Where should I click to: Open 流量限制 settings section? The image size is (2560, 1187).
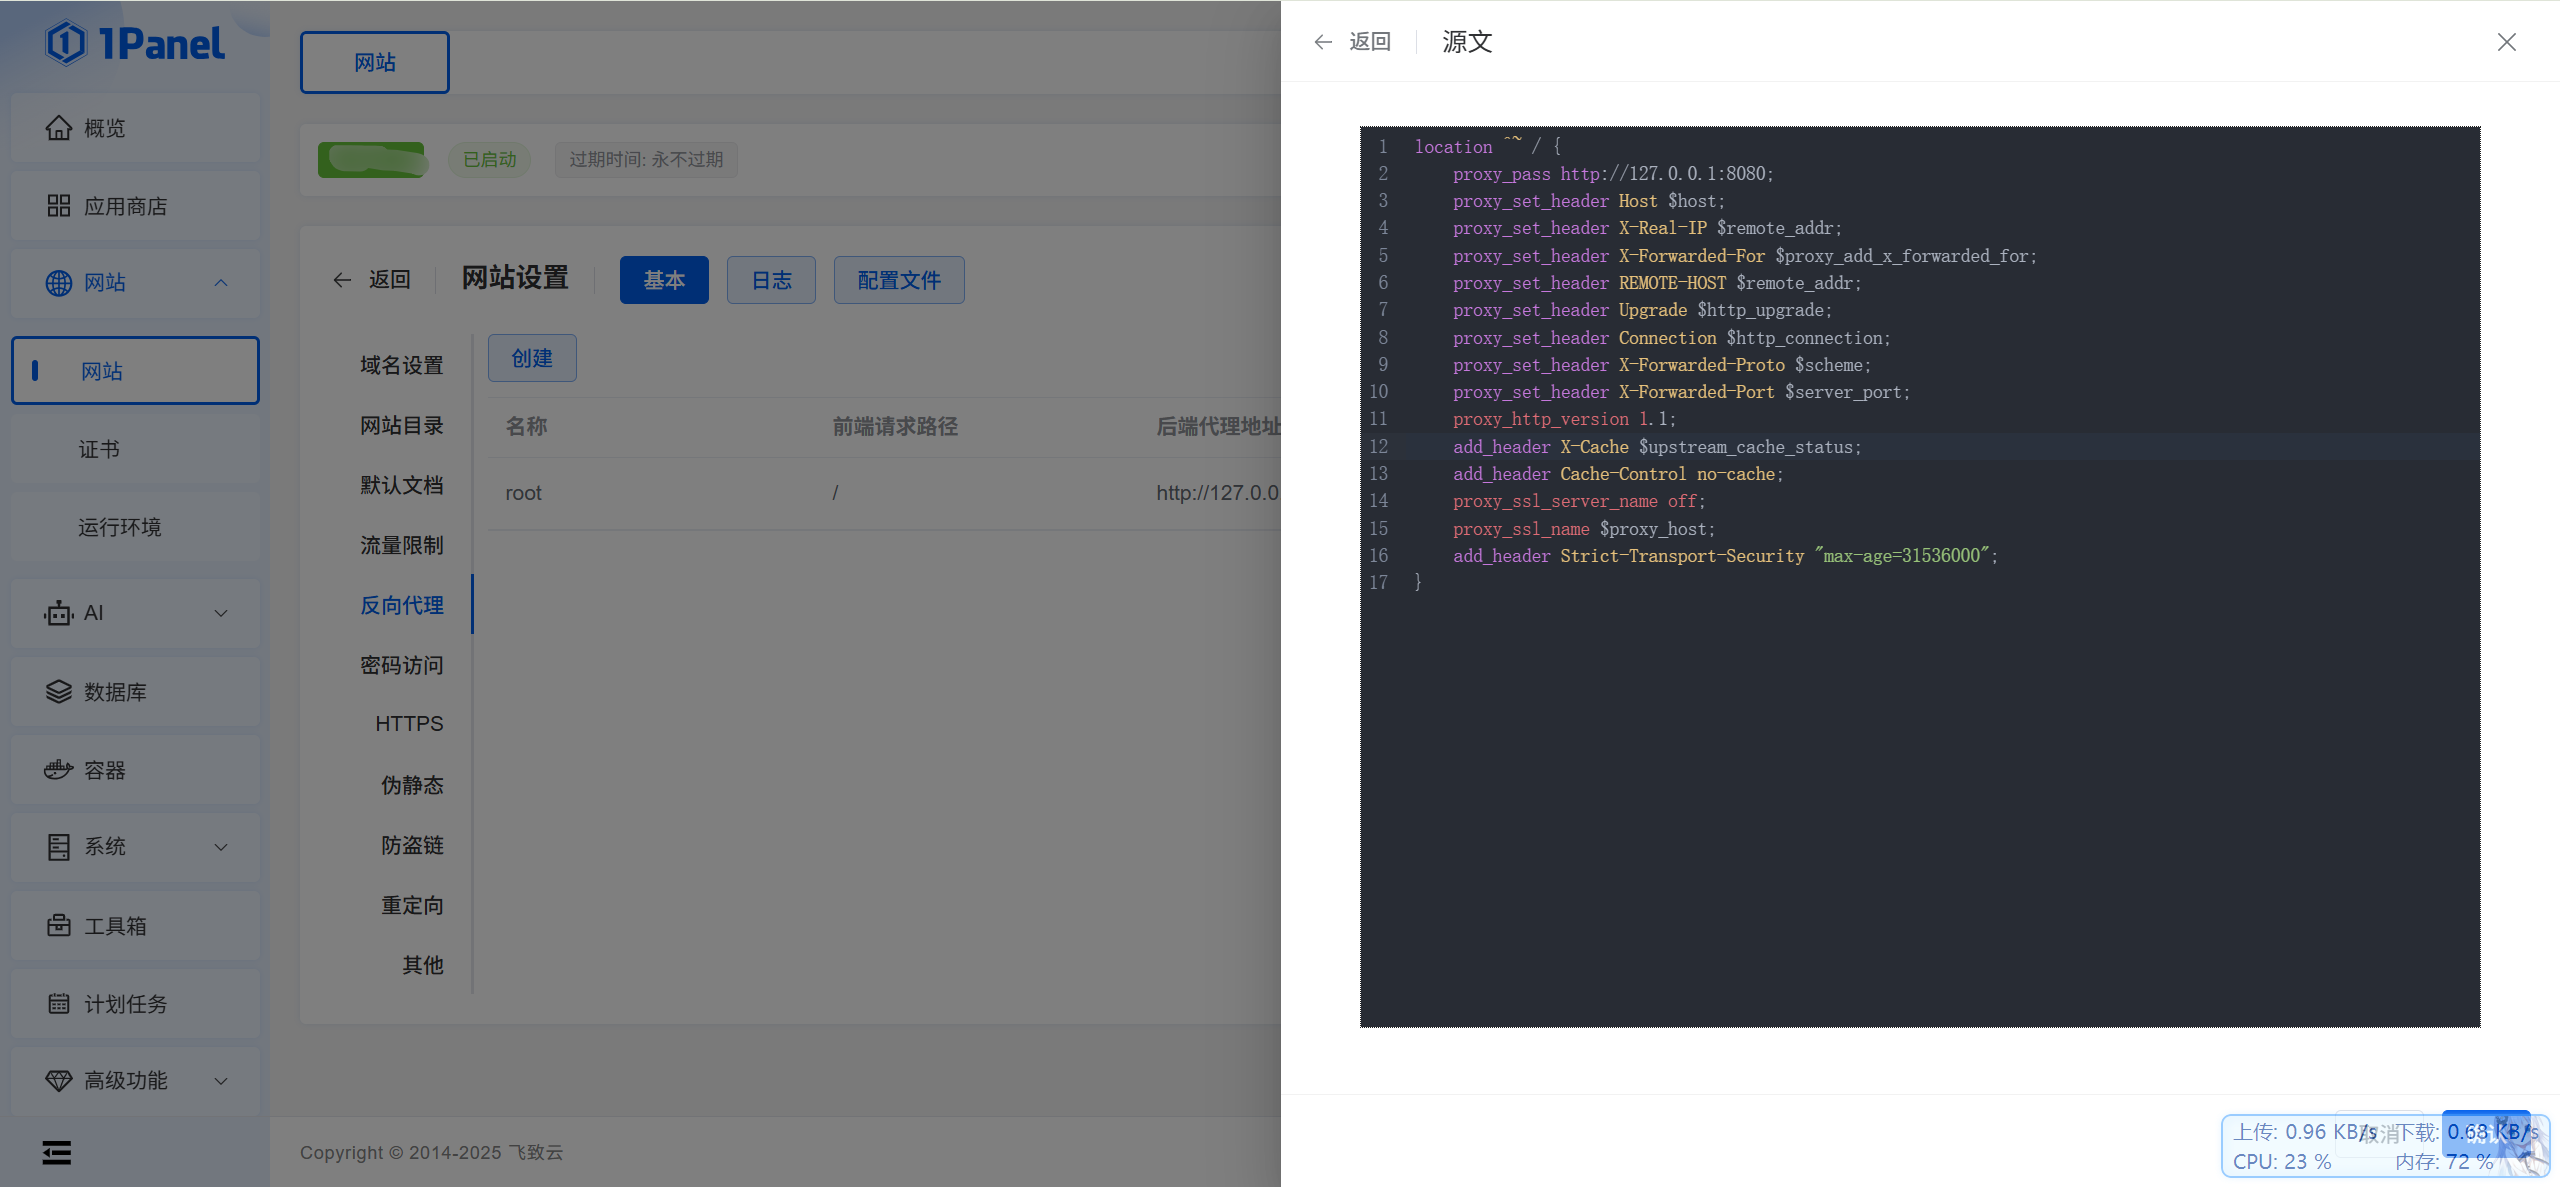point(402,545)
